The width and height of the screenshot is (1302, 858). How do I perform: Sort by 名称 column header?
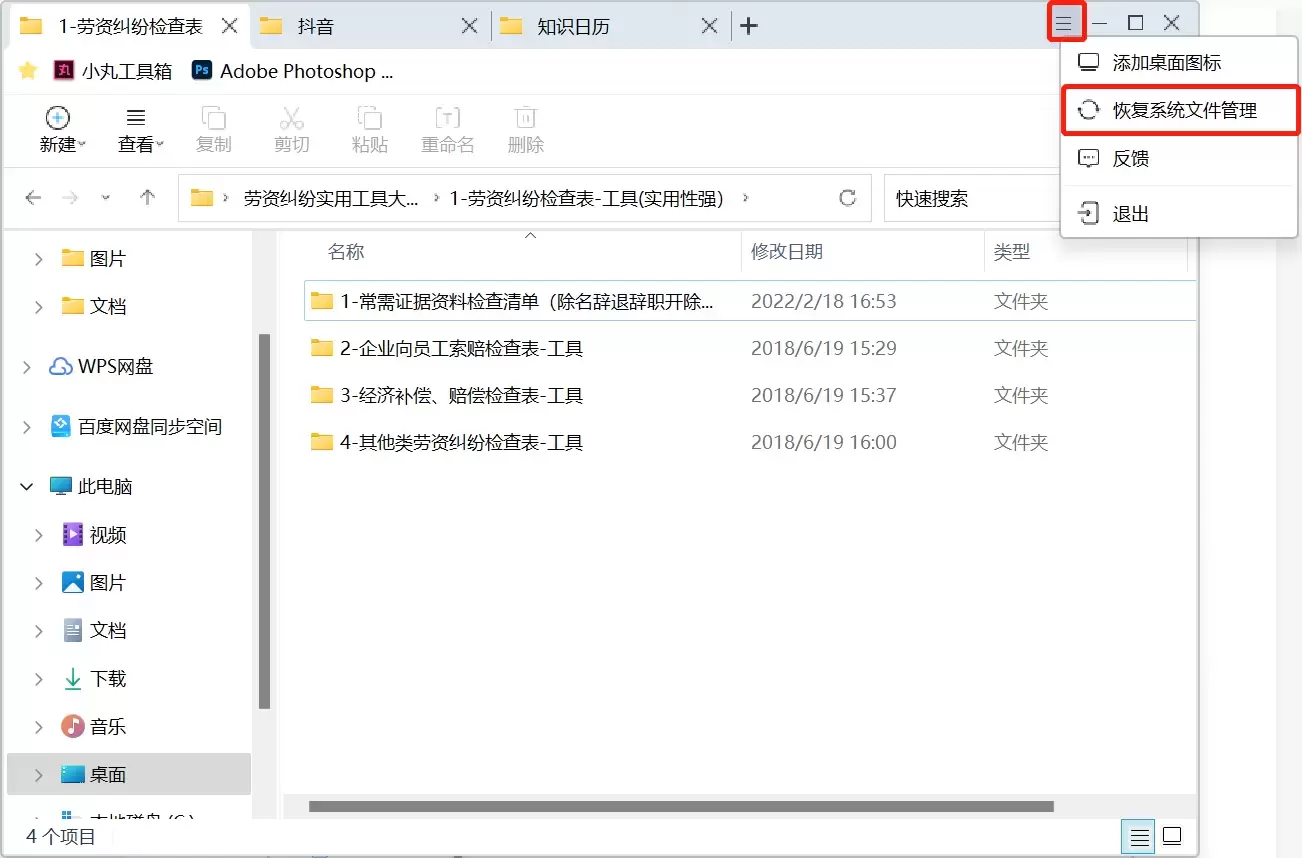pyautogui.click(x=346, y=252)
